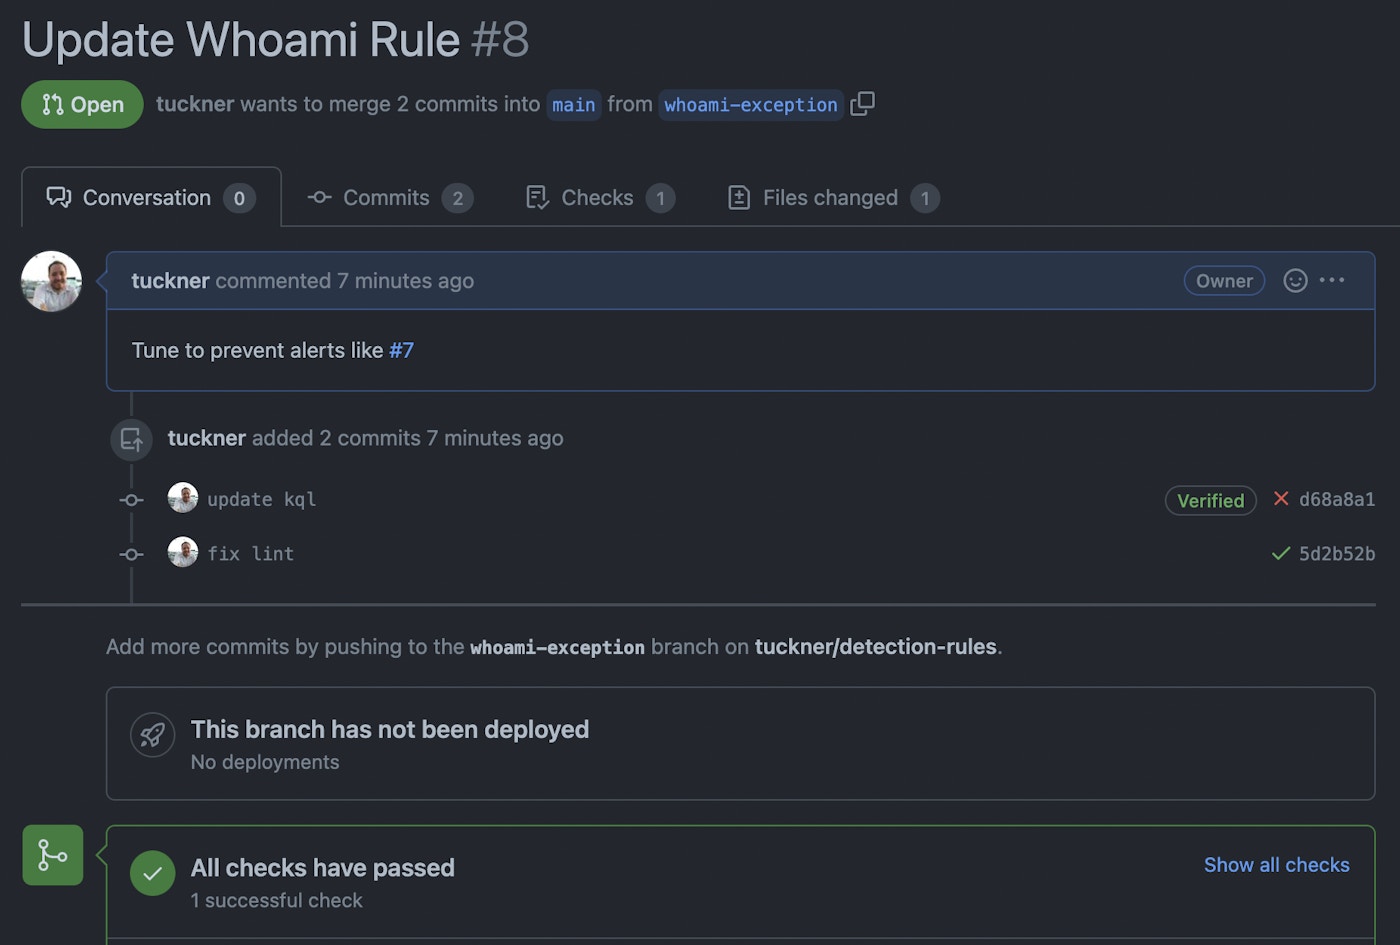Open the emoji reaction picker

coord(1295,281)
